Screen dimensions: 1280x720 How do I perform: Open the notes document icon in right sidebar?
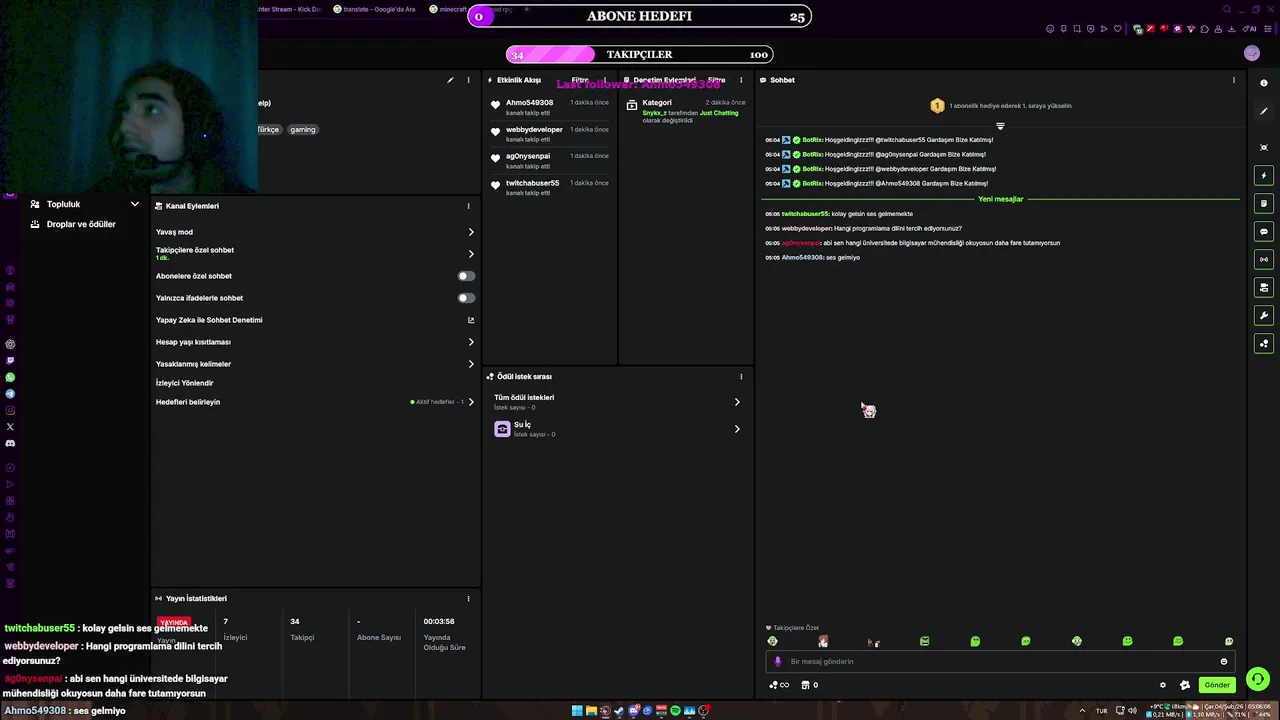tap(1264, 203)
